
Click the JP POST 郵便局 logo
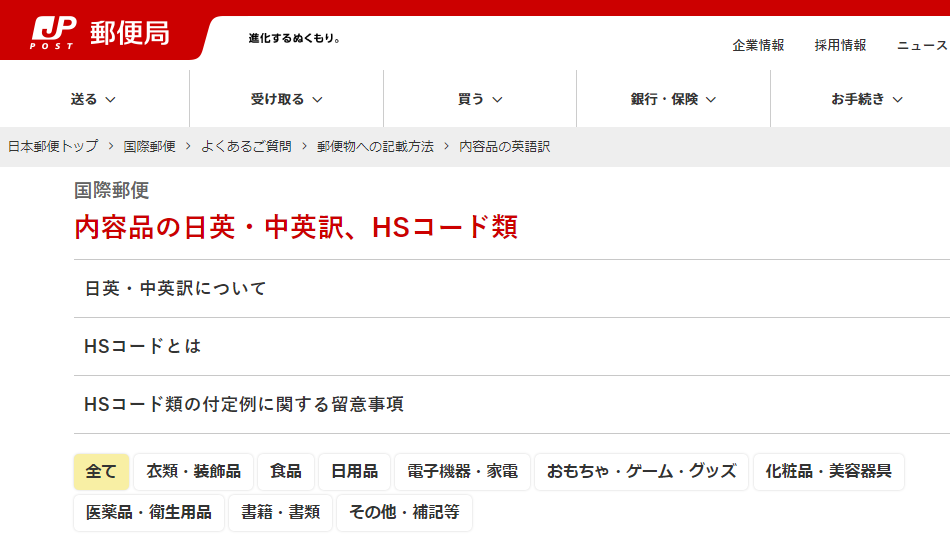(x=100, y=33)
